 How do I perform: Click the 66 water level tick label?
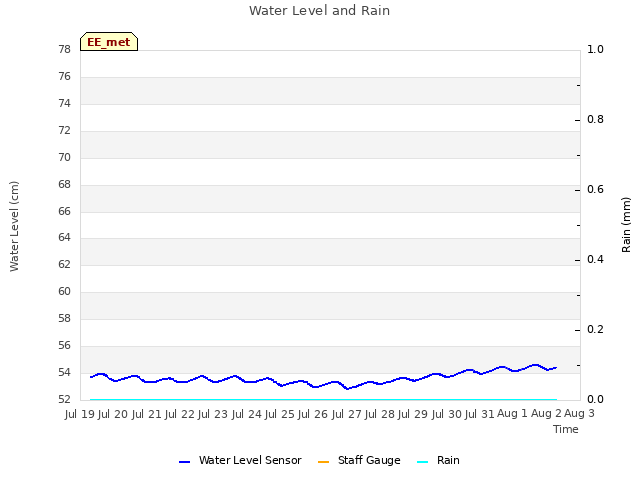[64, 211]
